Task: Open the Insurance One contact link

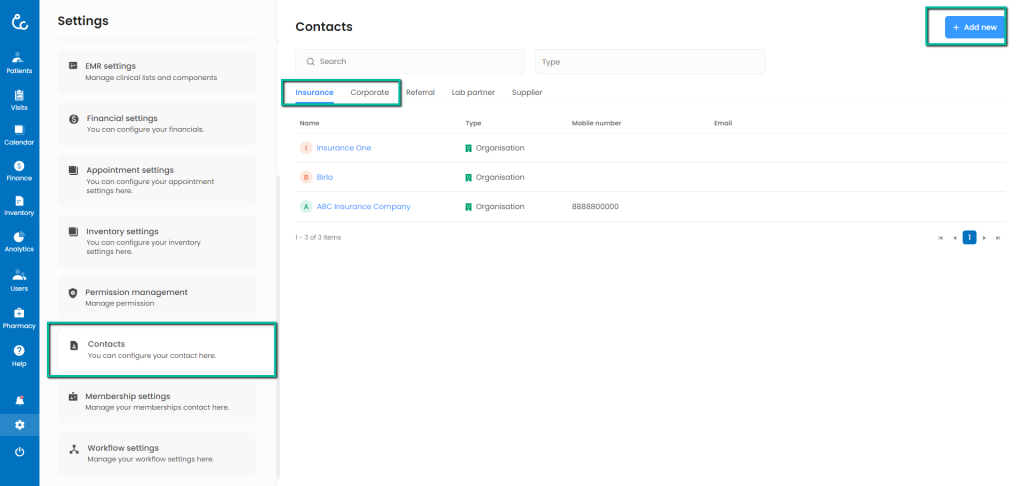Action: pyautogui.click(x=343, y=148)
